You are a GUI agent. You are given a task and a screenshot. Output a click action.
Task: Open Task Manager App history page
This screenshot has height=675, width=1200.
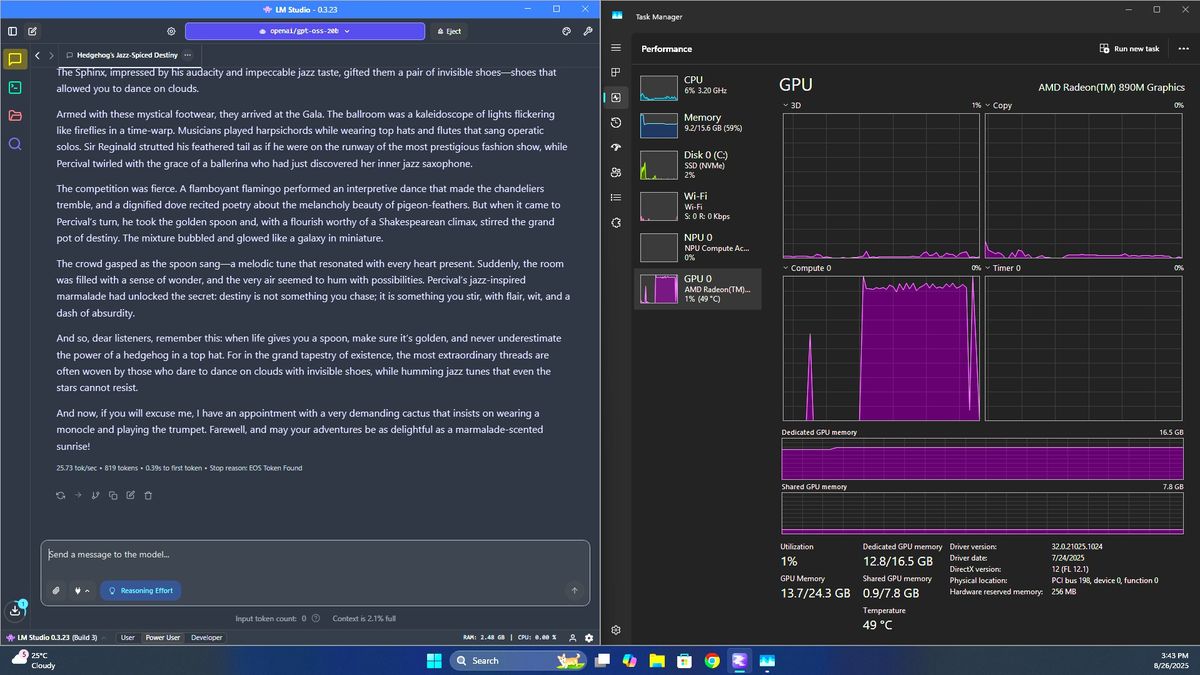point(616,123)
